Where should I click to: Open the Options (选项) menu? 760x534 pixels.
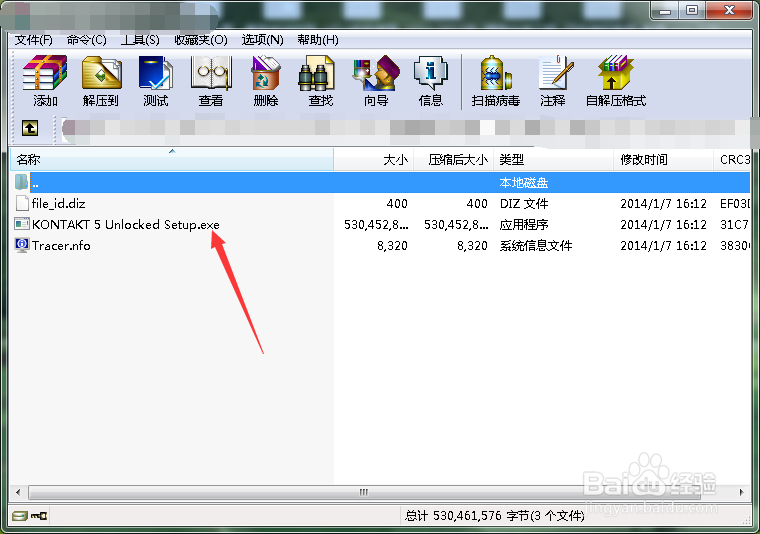click(262, 40)
